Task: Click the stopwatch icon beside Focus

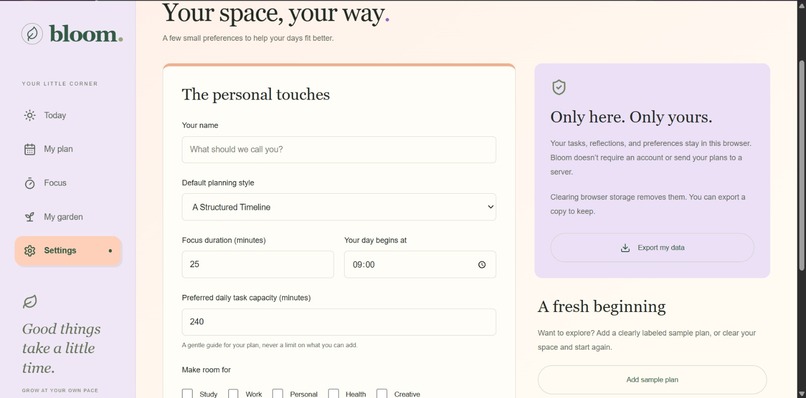Action: 30,183
